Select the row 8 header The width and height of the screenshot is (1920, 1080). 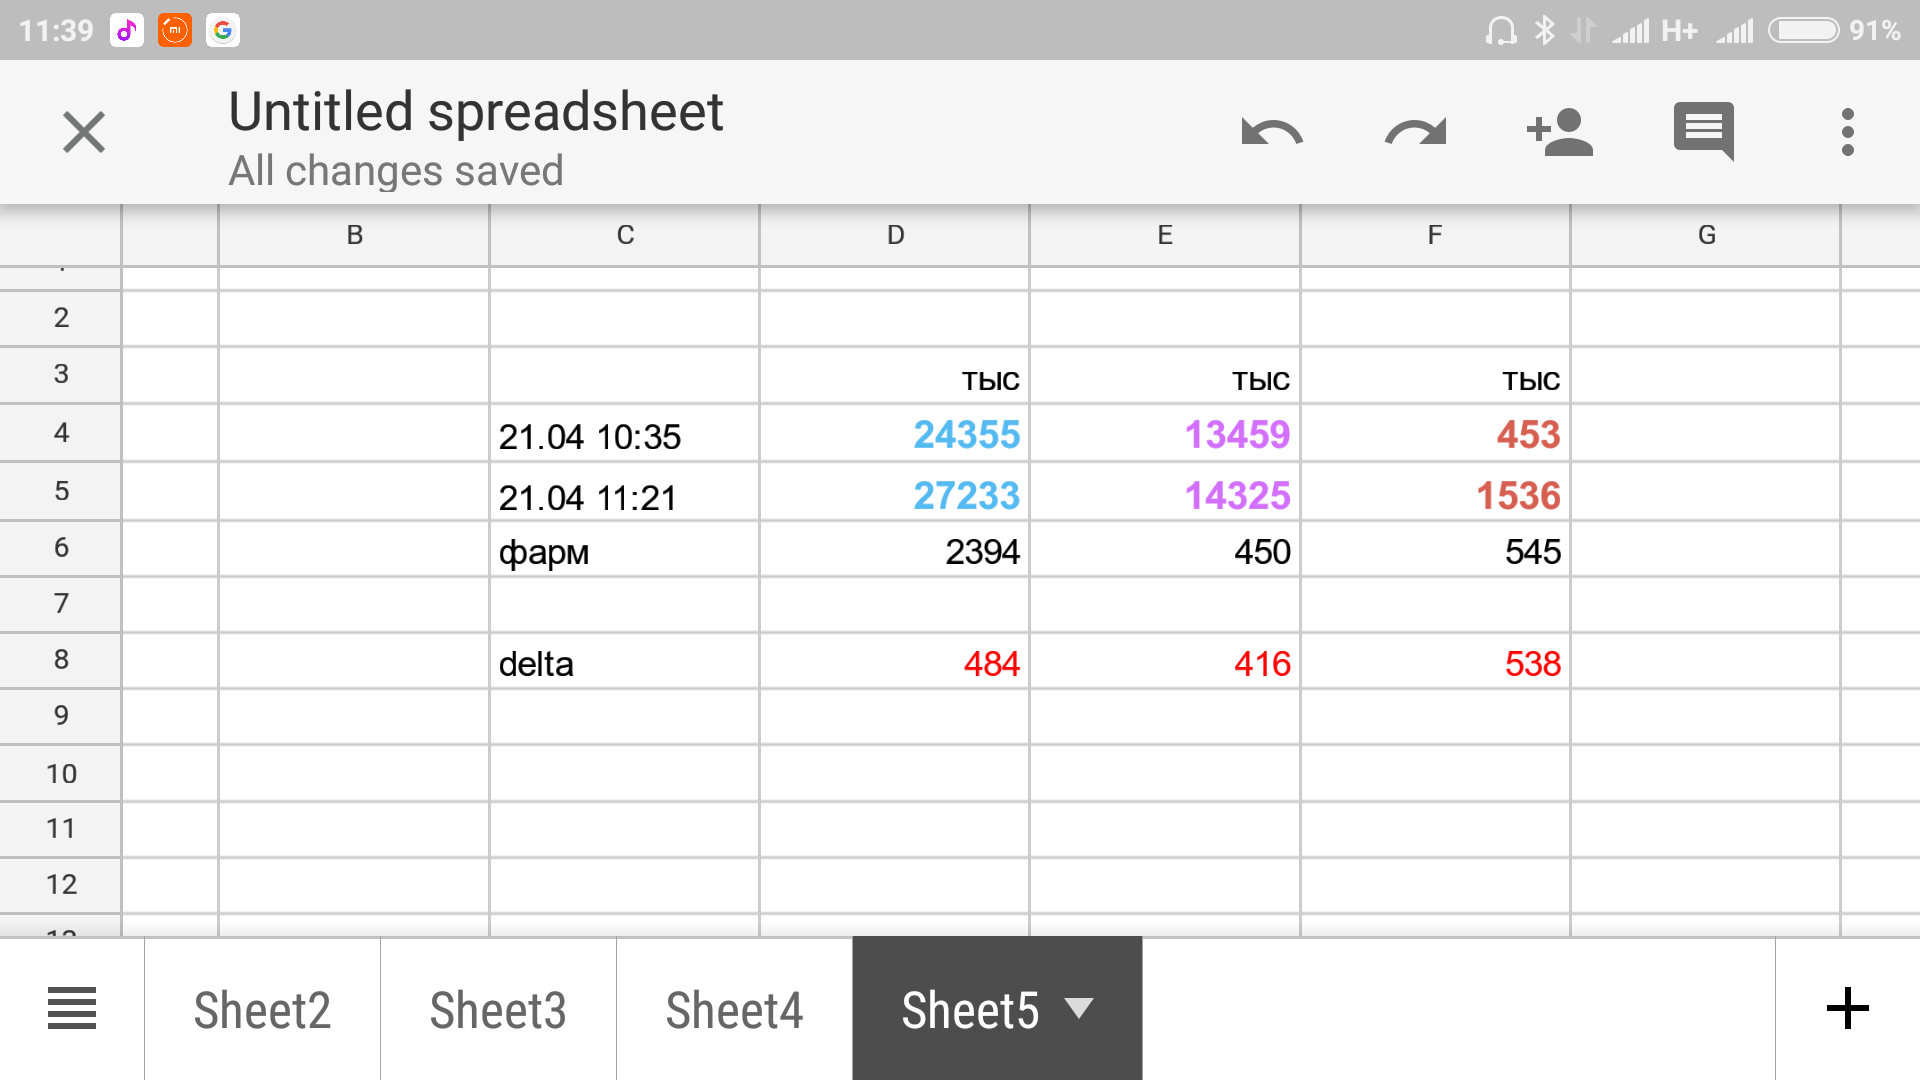tap(61, 660)
